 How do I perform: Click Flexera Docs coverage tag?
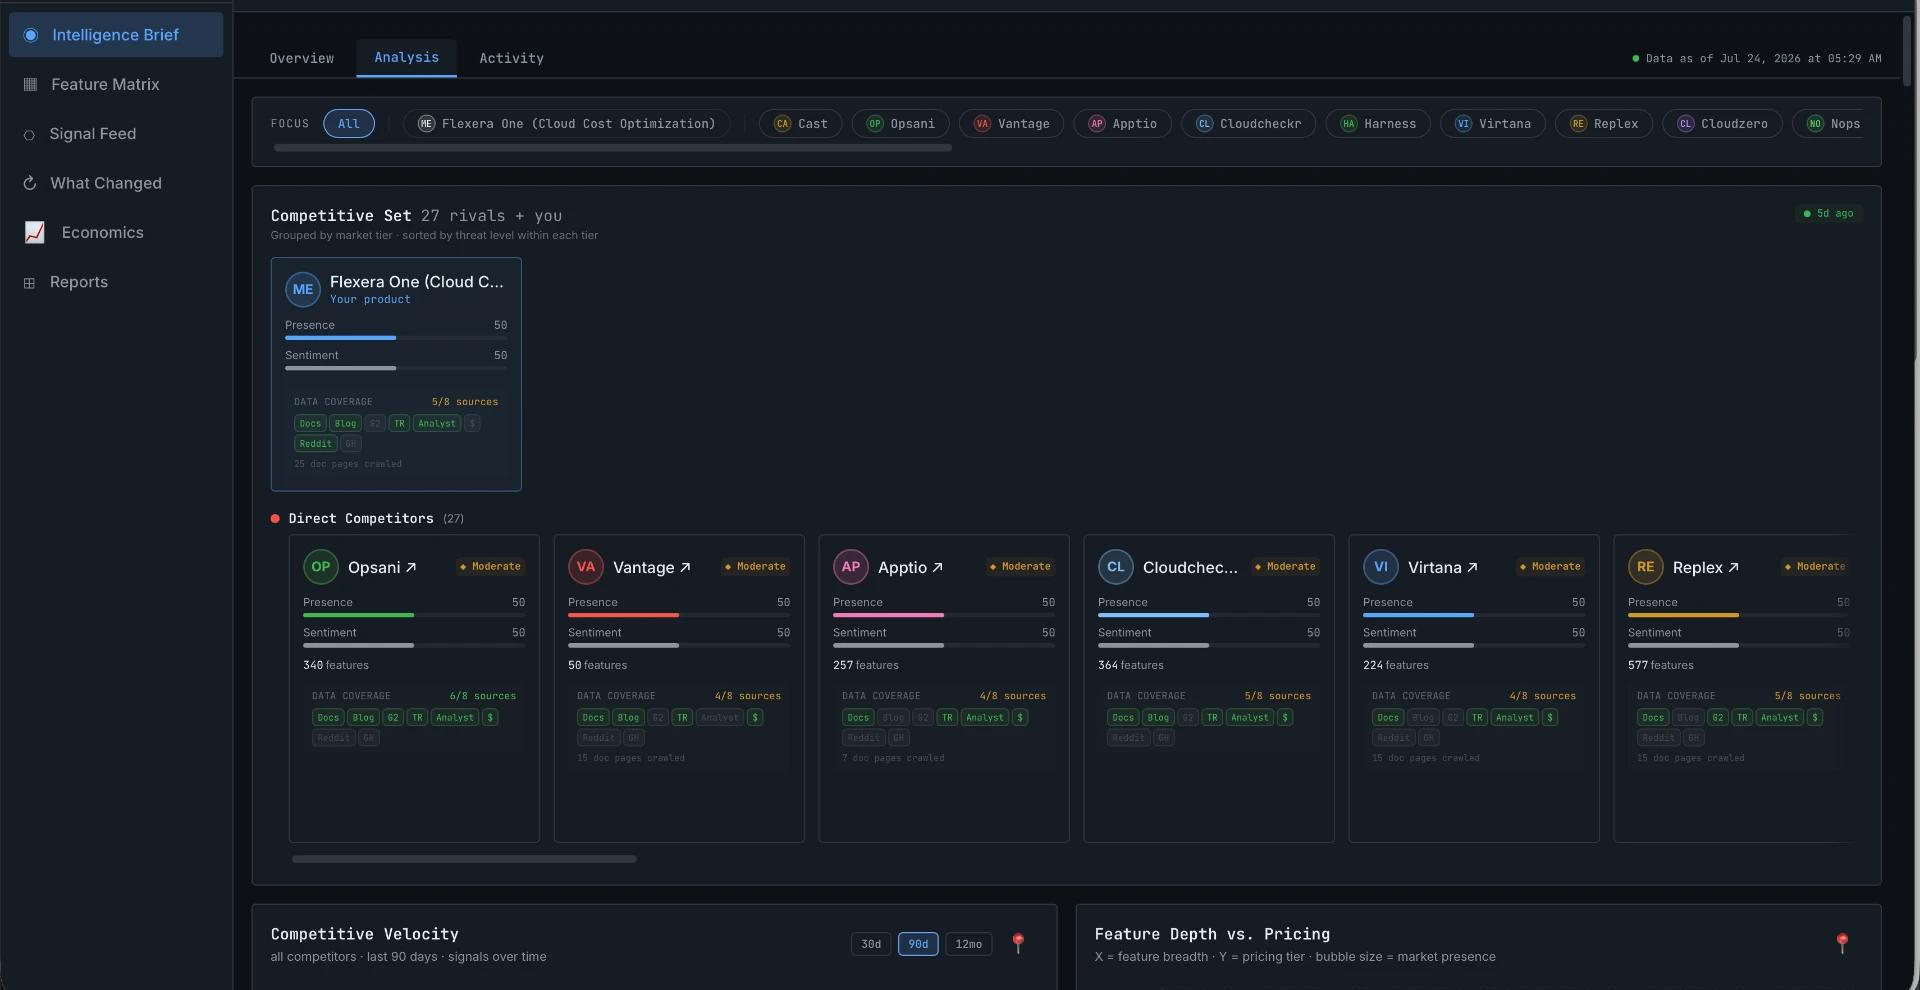click(x=310, y=424)
